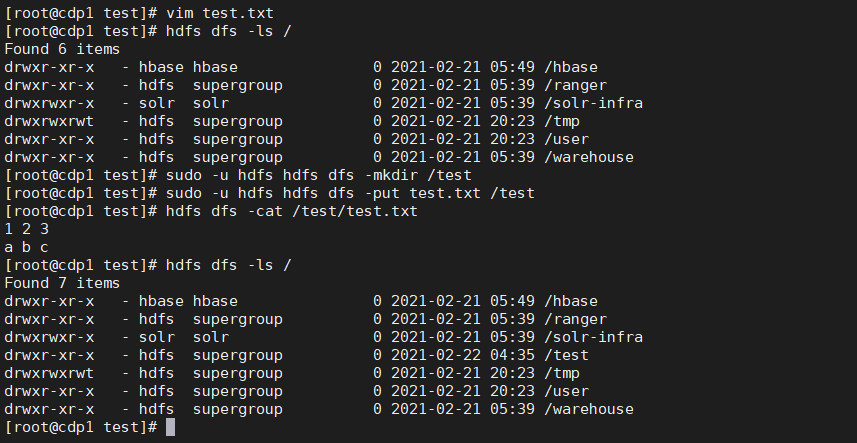Screen dimensions: 857x443
Task: Click '/hbase' in the first listing
Action: tap(571, 67)
